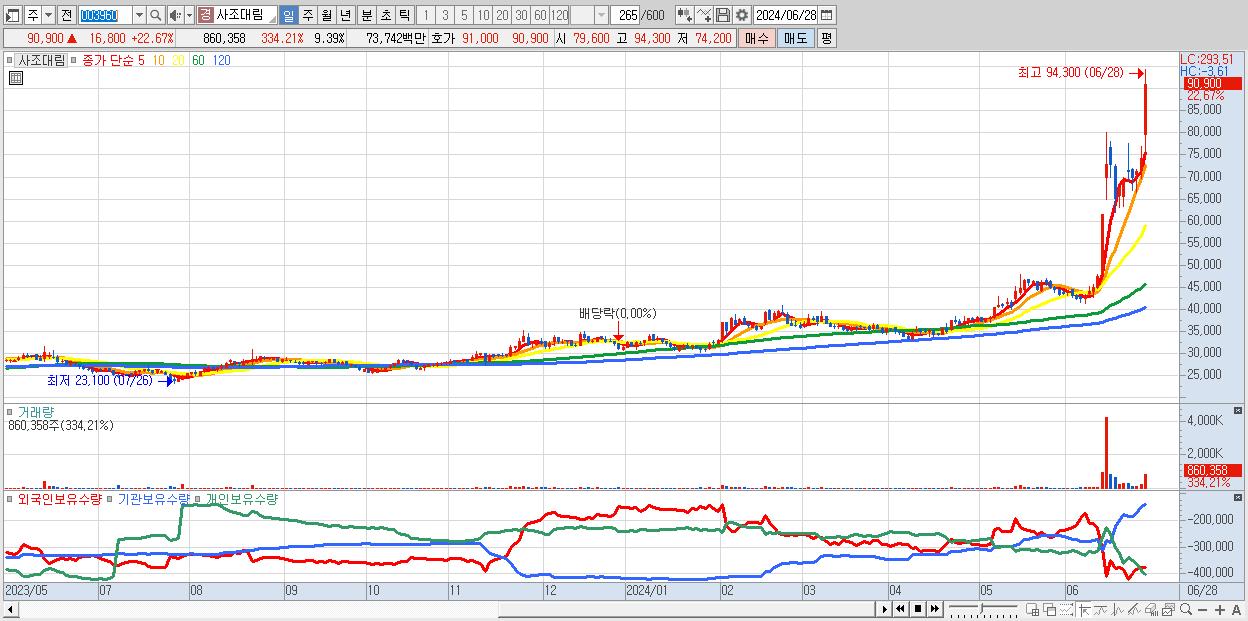Click the 30 interval button
Screen dimensions: 1248x621
pos(521,15)
